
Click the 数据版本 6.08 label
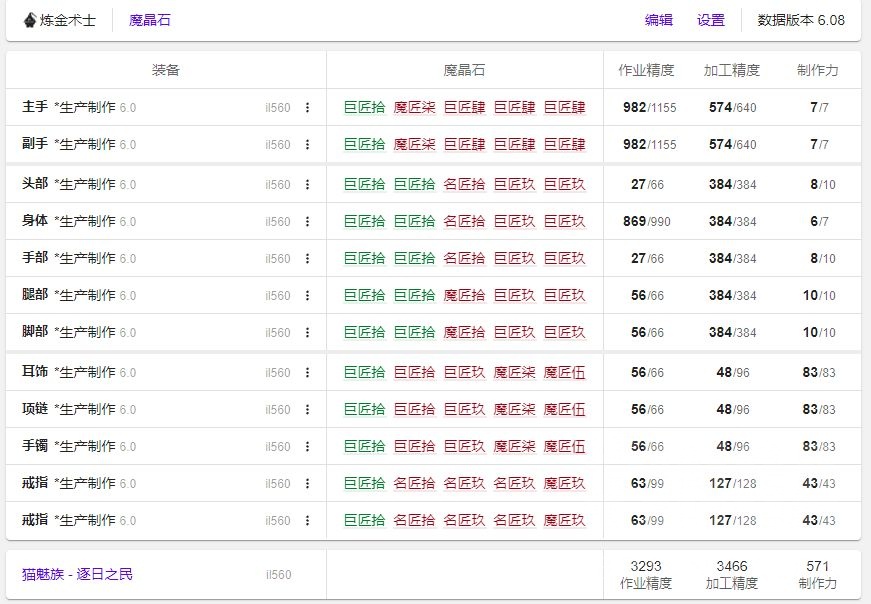[801, 20]
